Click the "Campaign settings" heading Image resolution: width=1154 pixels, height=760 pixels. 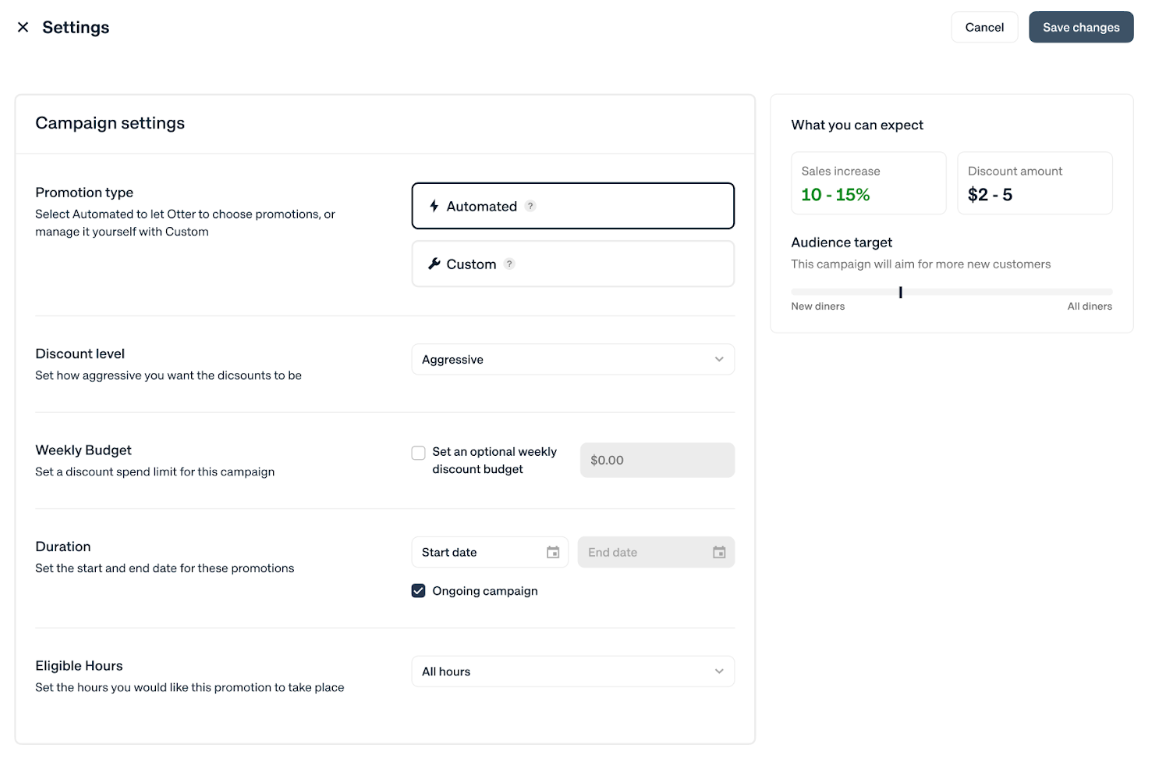[110, 123]
